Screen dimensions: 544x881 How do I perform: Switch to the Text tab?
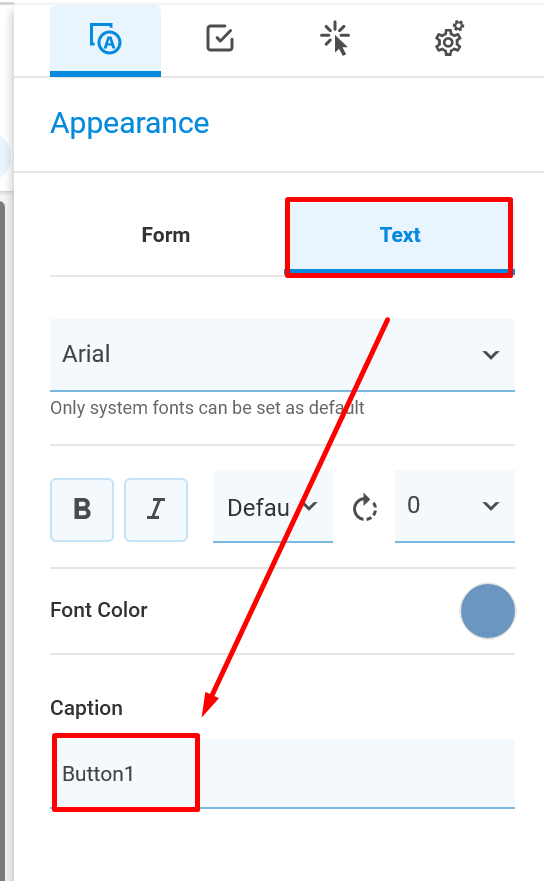[x=400, y=235]
